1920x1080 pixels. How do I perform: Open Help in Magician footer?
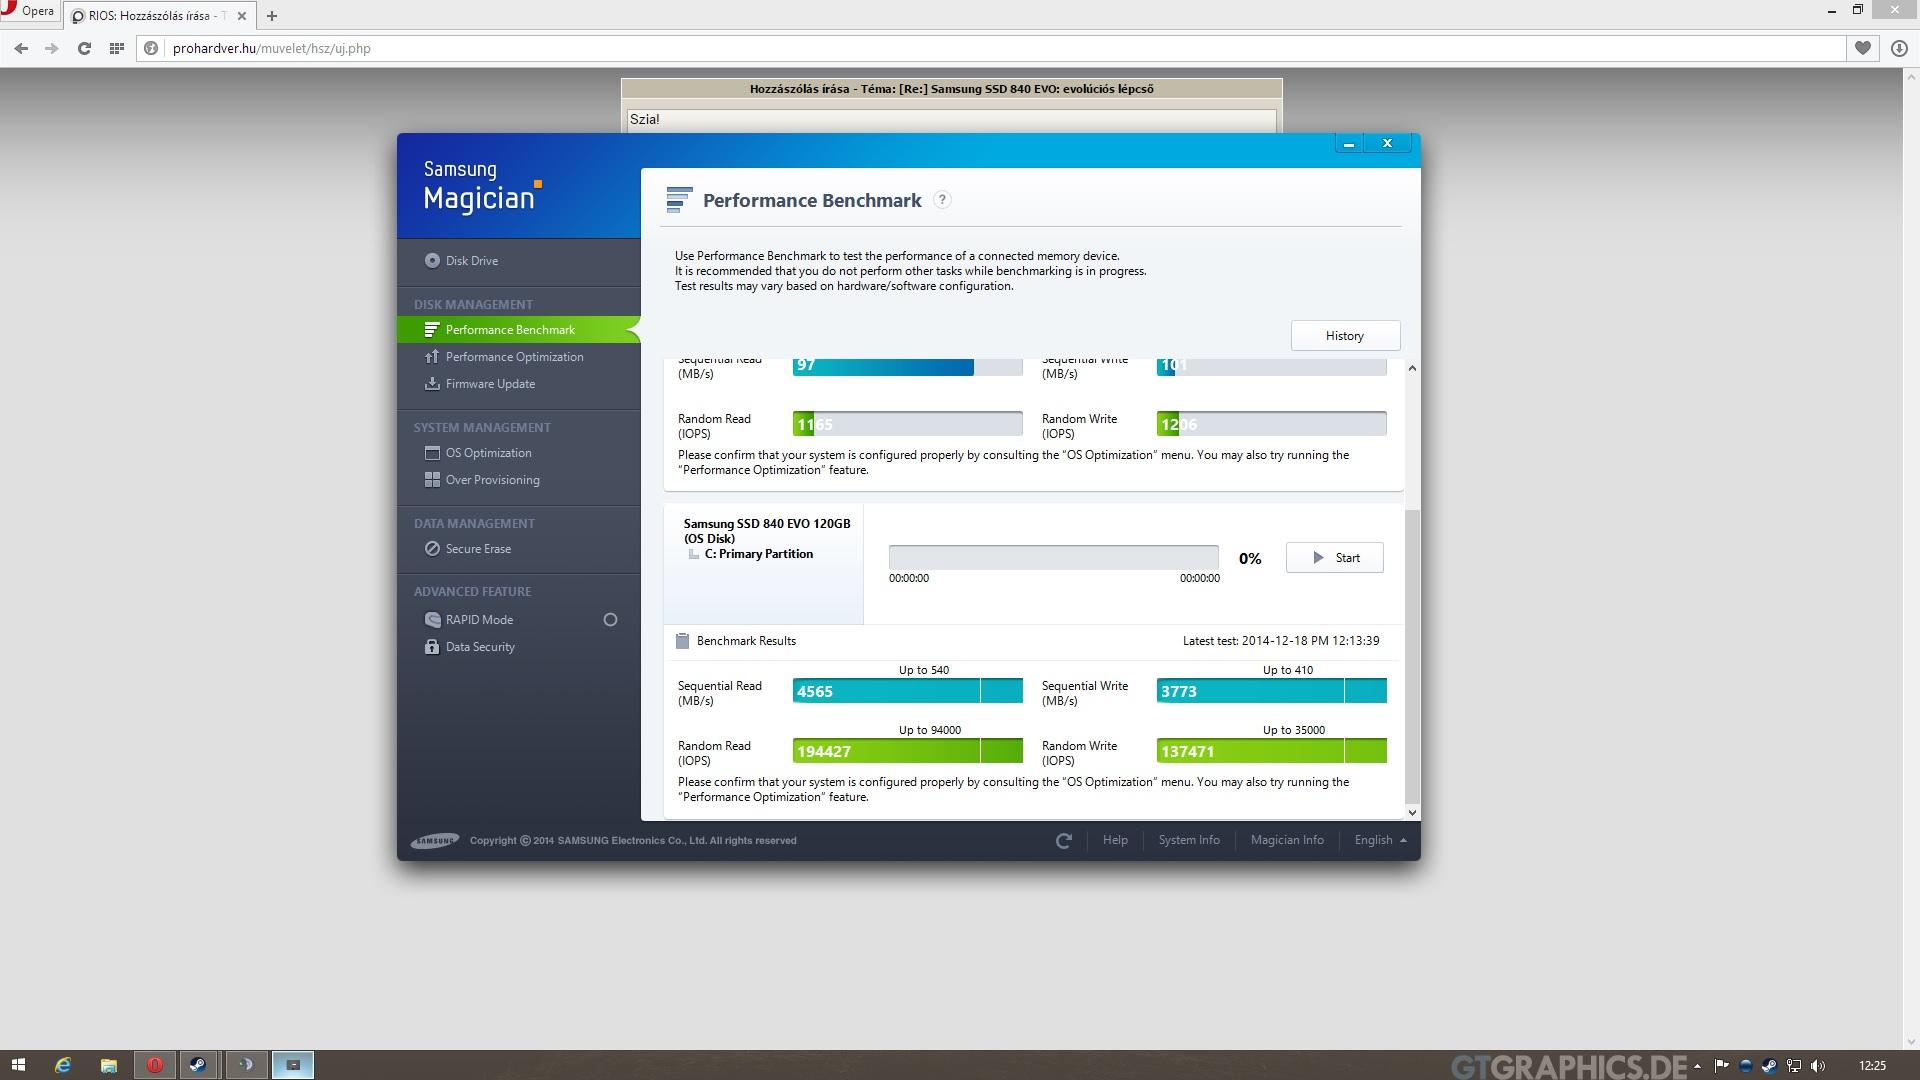point(1115,840)
